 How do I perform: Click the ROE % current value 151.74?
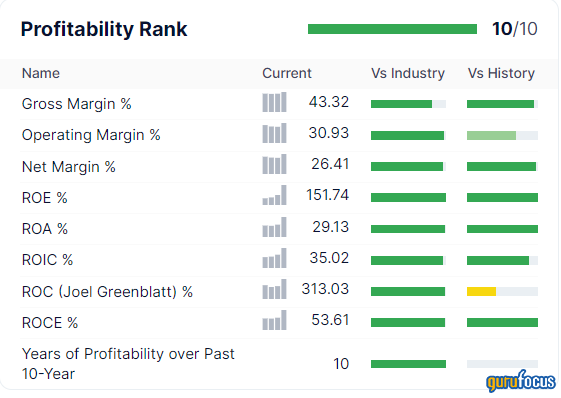tap(327, 195)
